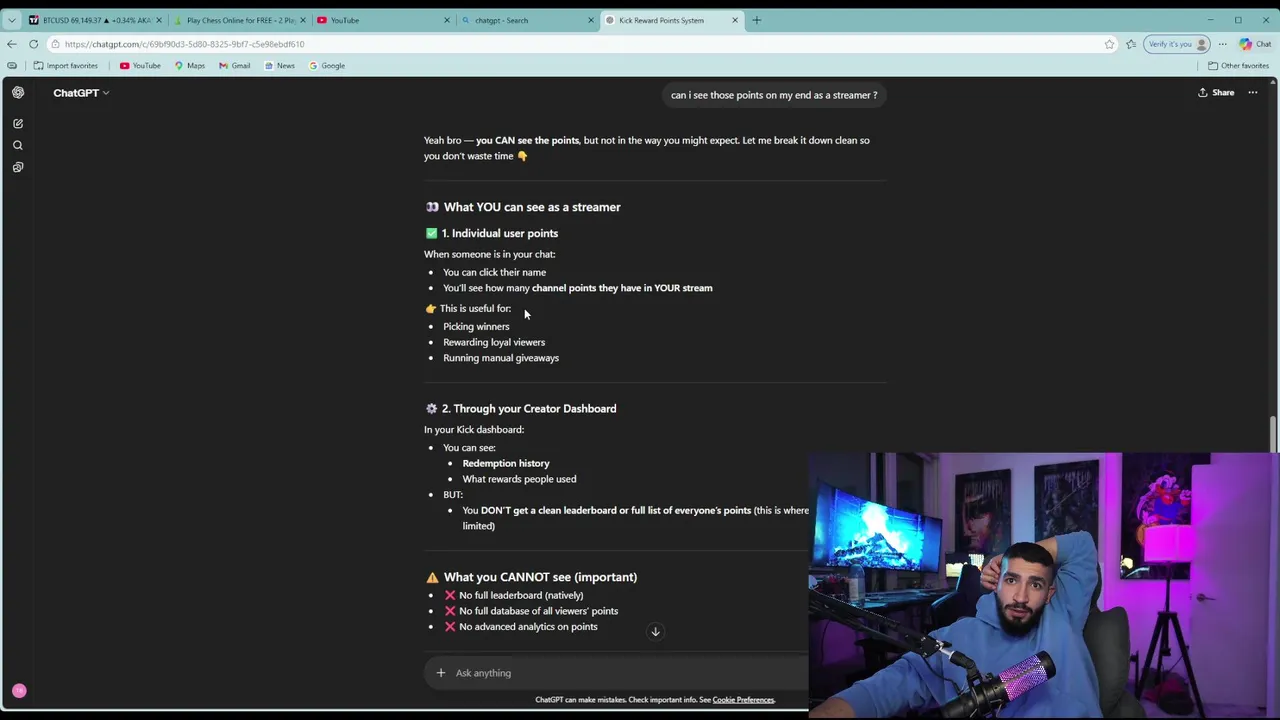1280x720 pixels.
Task: Click the Verify it's you profile button
Action: (x=1178, y=44)
